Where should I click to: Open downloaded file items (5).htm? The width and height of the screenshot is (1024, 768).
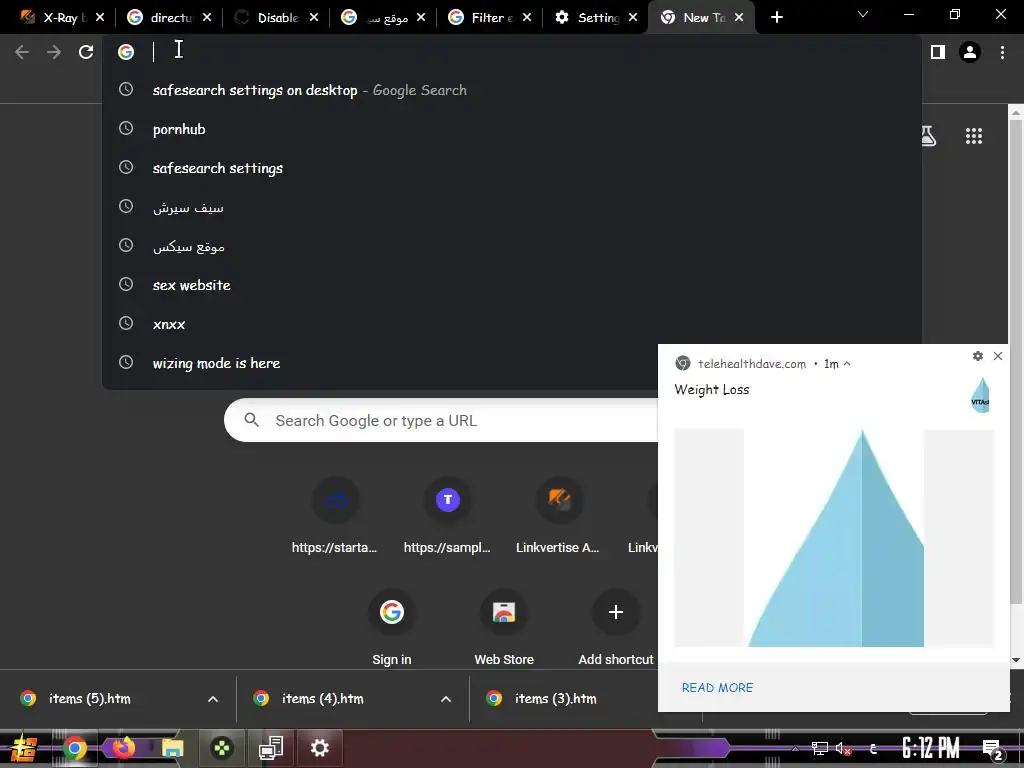[89, 699]
